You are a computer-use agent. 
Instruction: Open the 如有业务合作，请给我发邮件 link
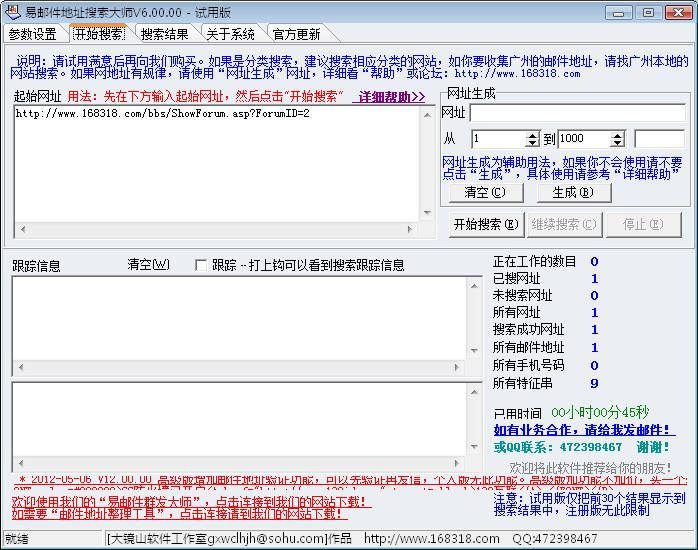pyautogui.click(x=583, y=430)
